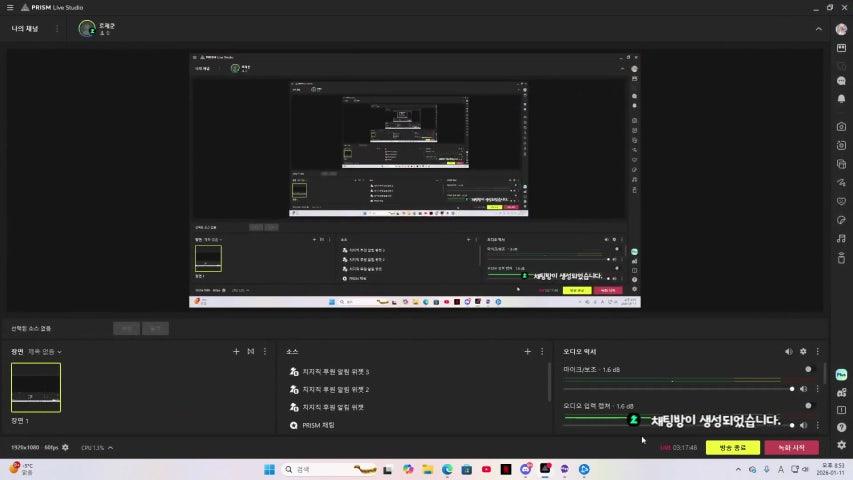Open audio mixer settings gear

(x=803, y=352)
